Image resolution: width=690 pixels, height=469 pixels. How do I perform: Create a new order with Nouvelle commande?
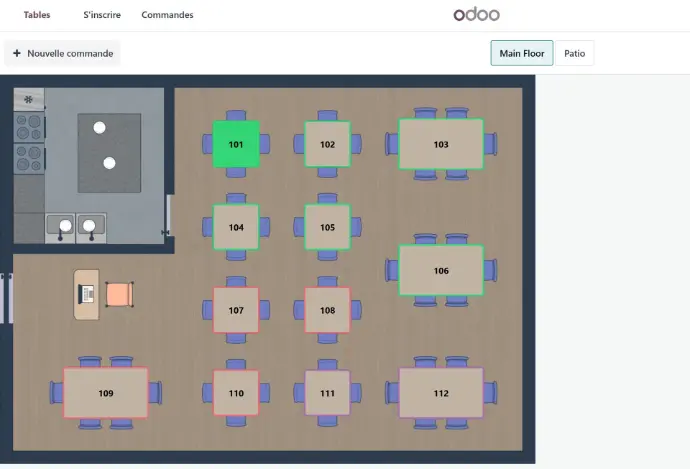tap(62, 53)
